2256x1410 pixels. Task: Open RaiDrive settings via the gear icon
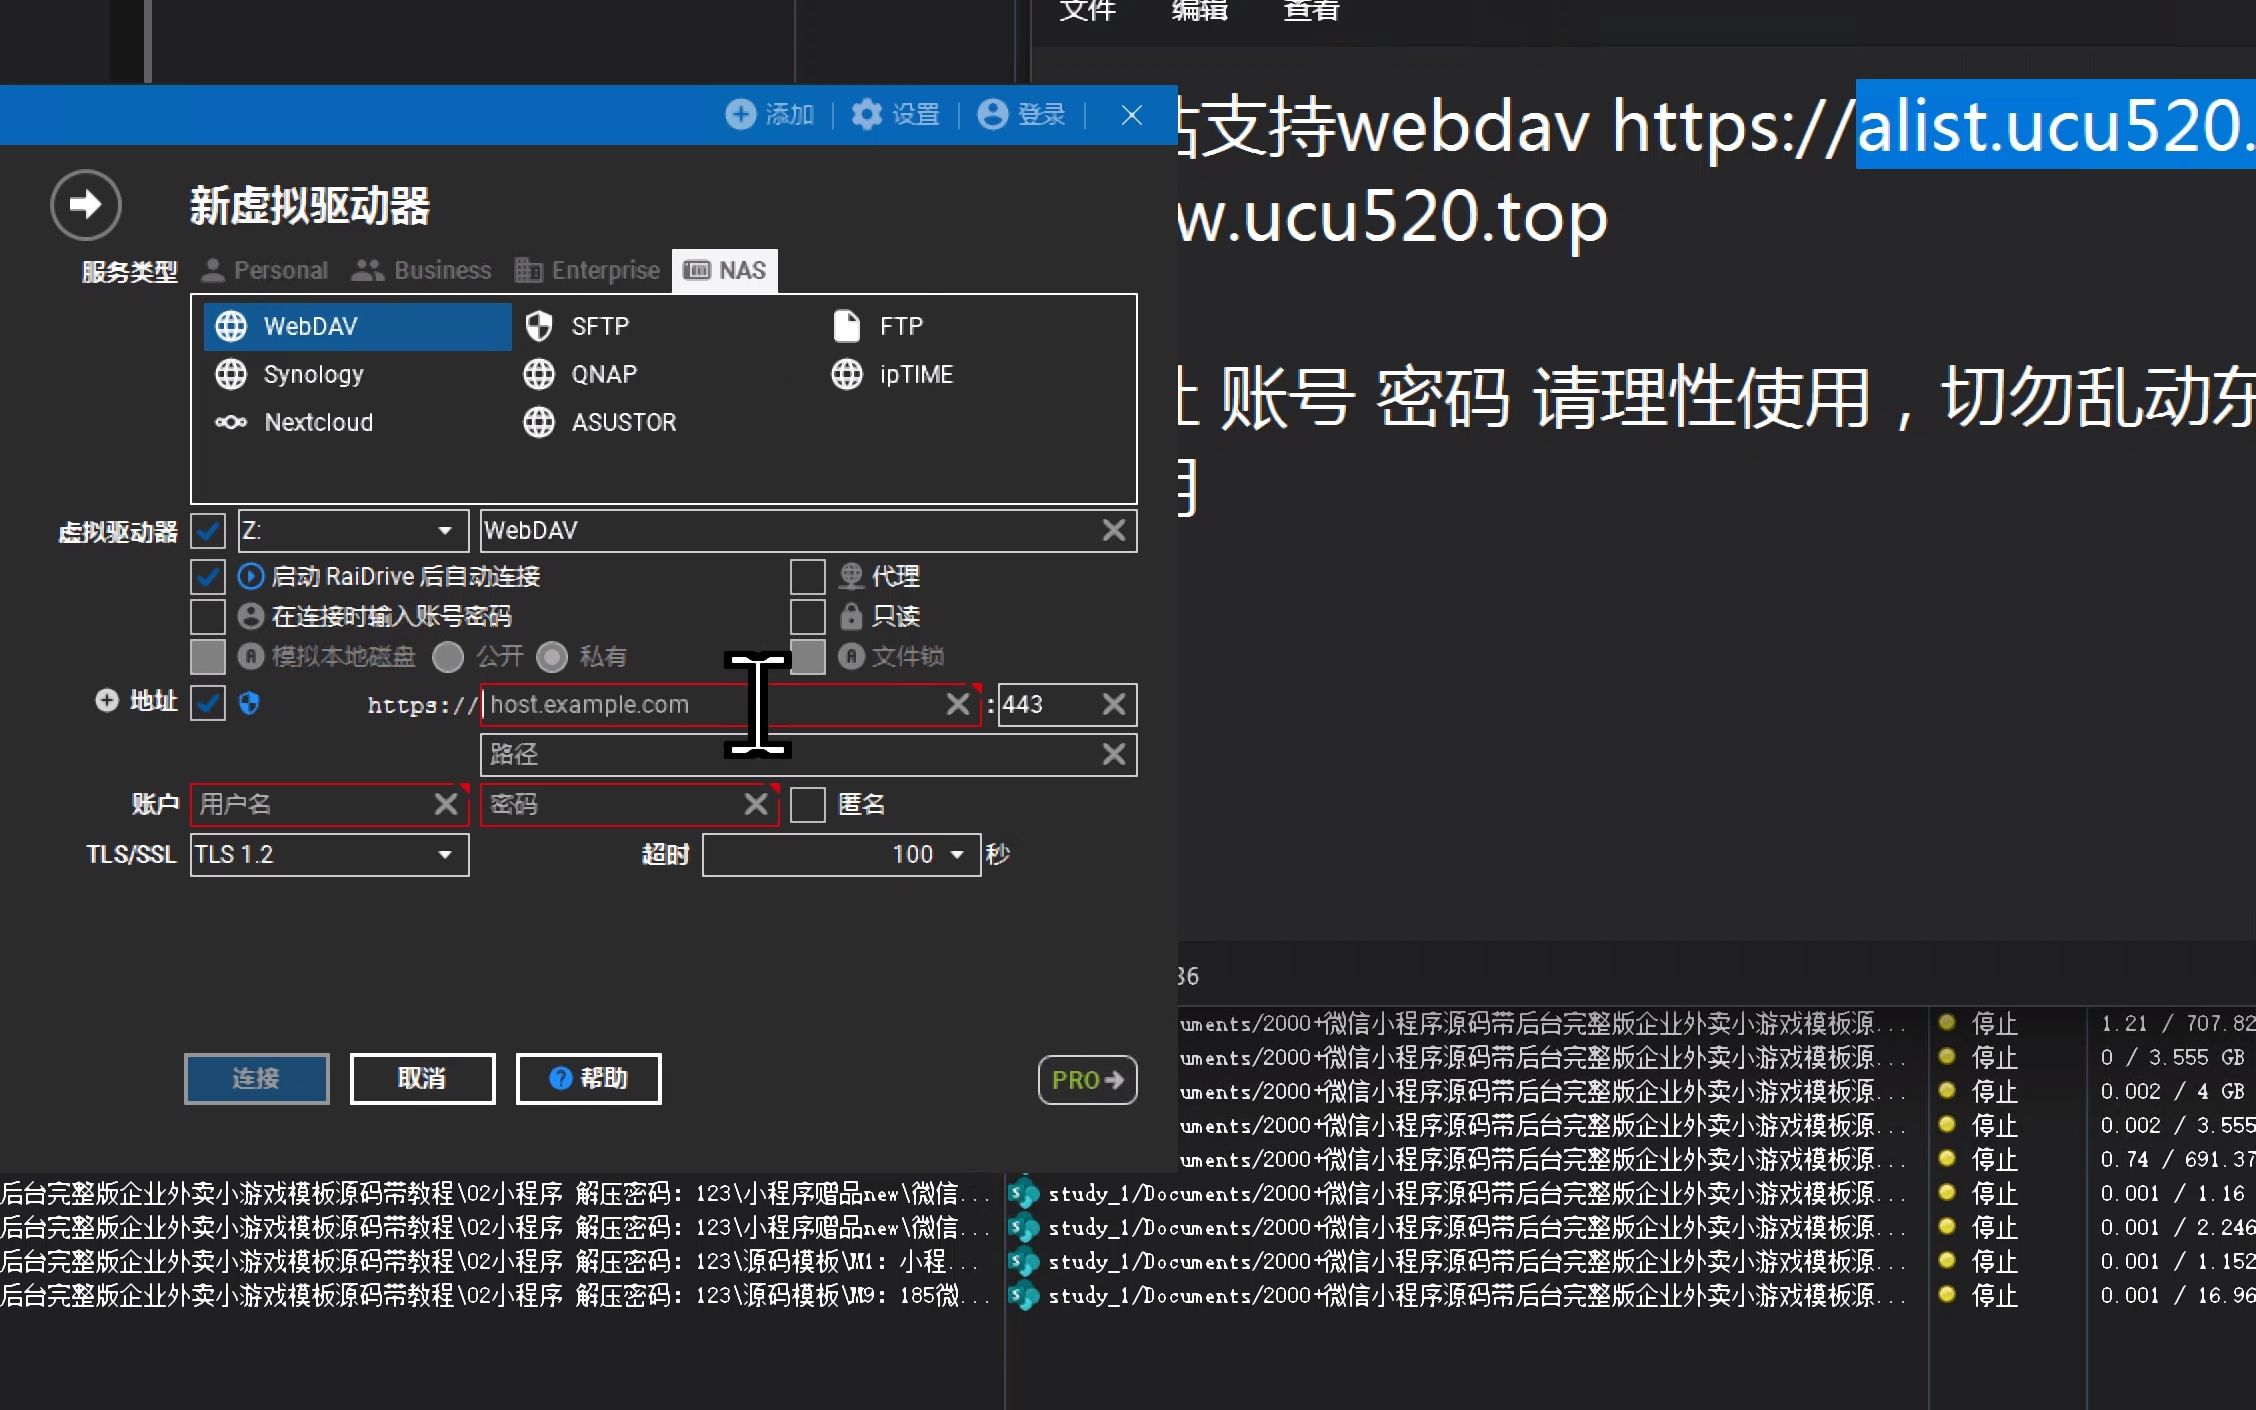[x=868, y=114]
